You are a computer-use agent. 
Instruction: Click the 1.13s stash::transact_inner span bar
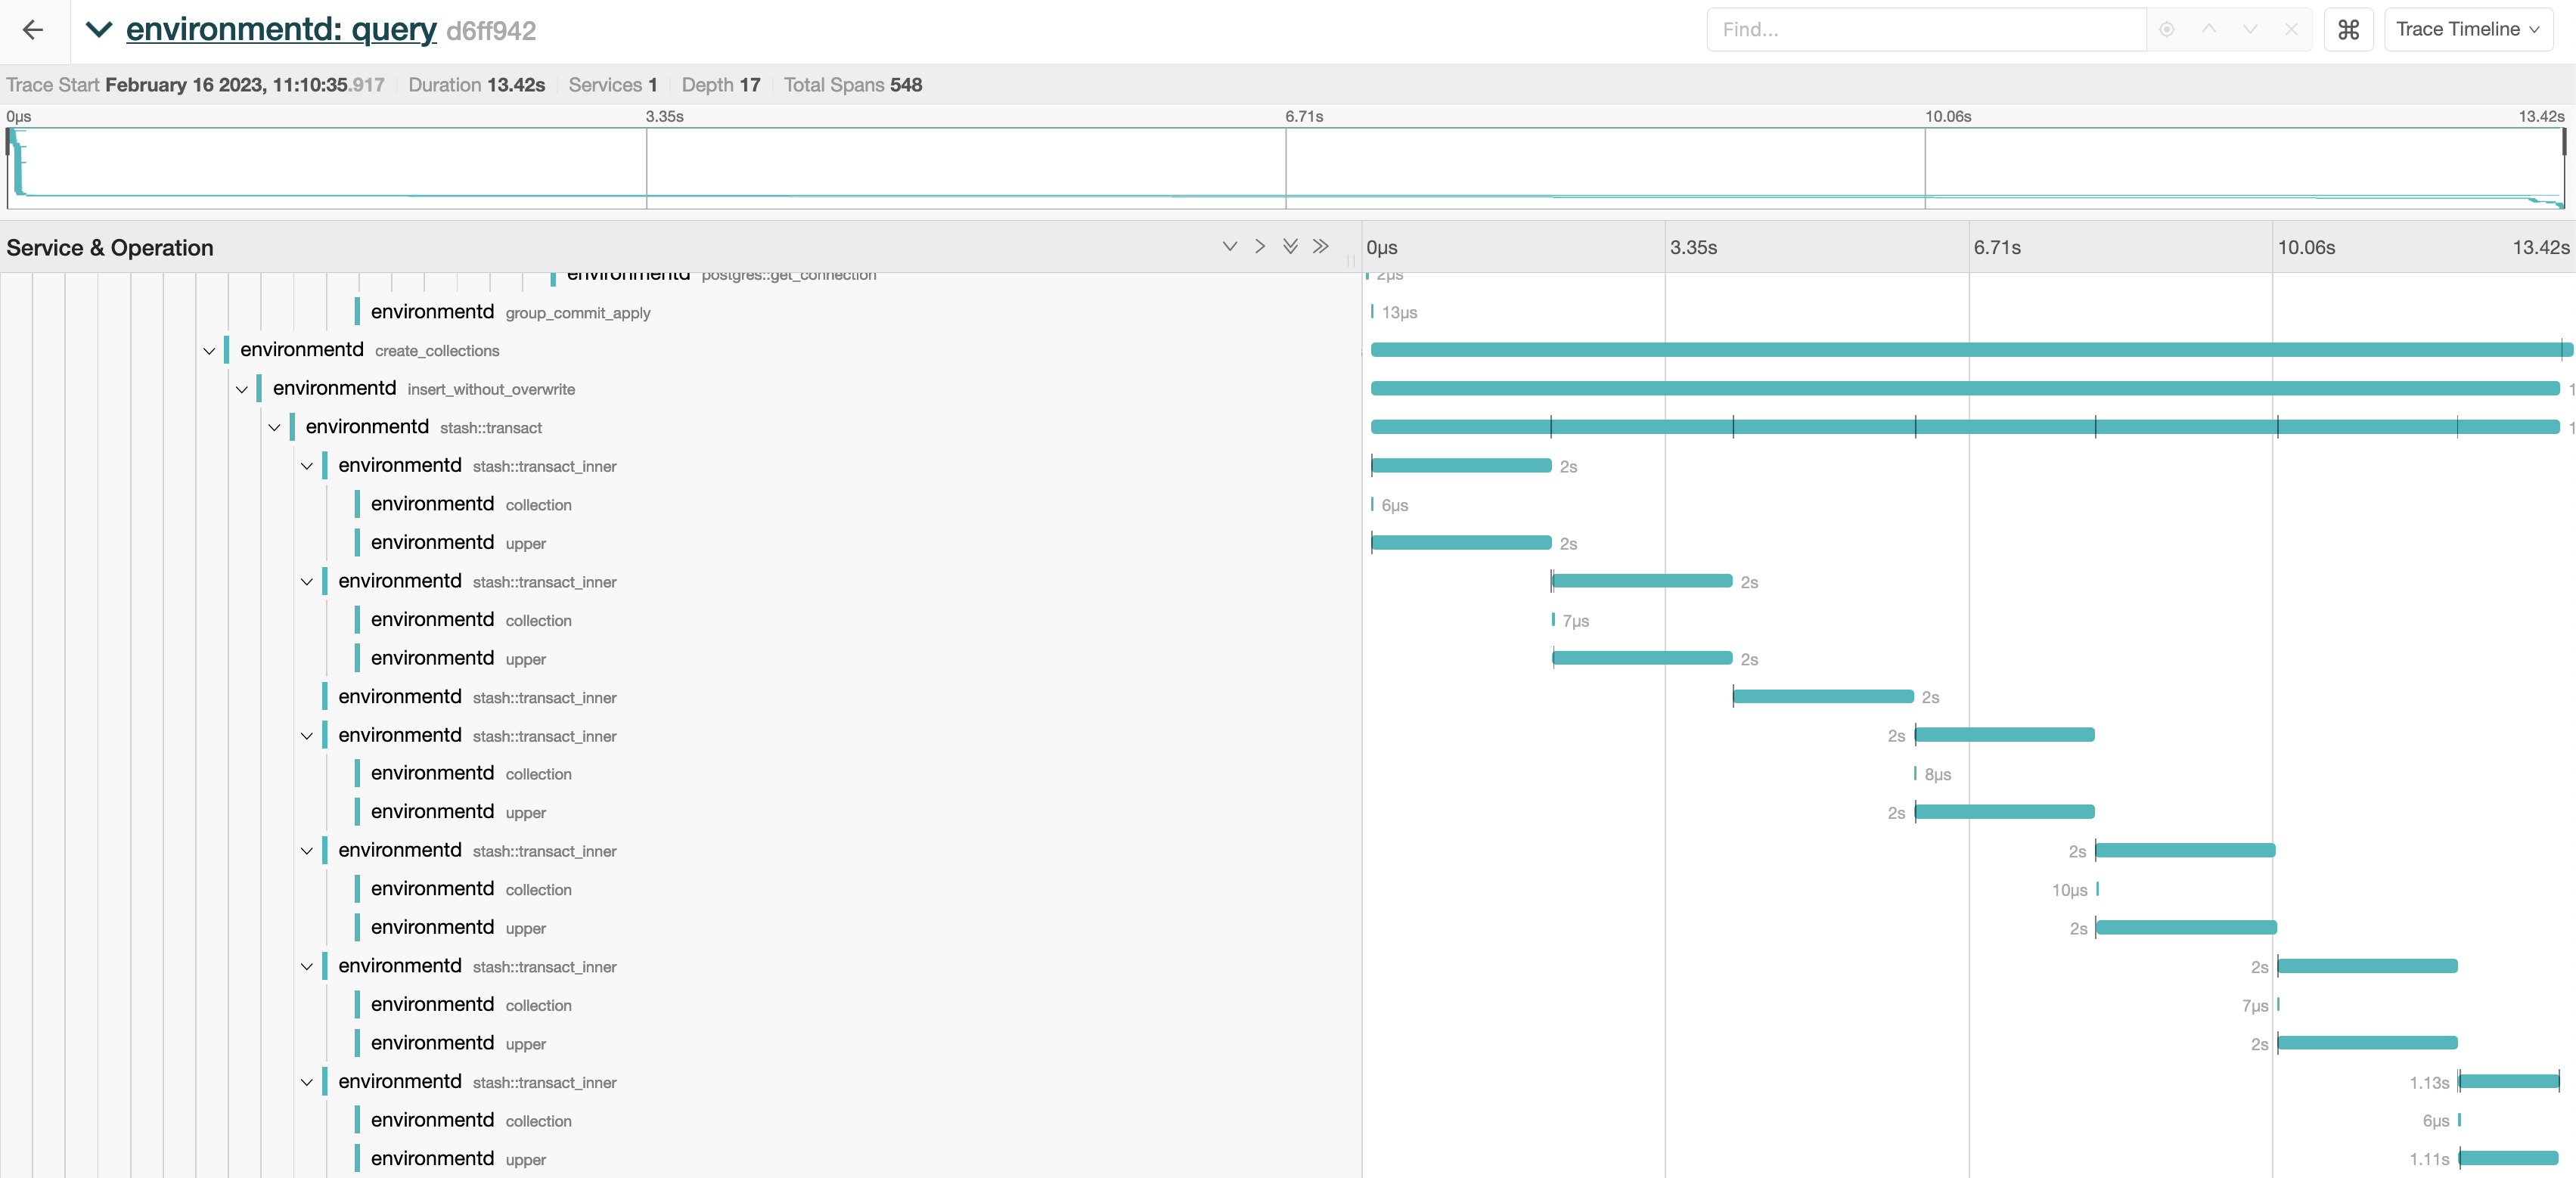tap(2508, 1081)
